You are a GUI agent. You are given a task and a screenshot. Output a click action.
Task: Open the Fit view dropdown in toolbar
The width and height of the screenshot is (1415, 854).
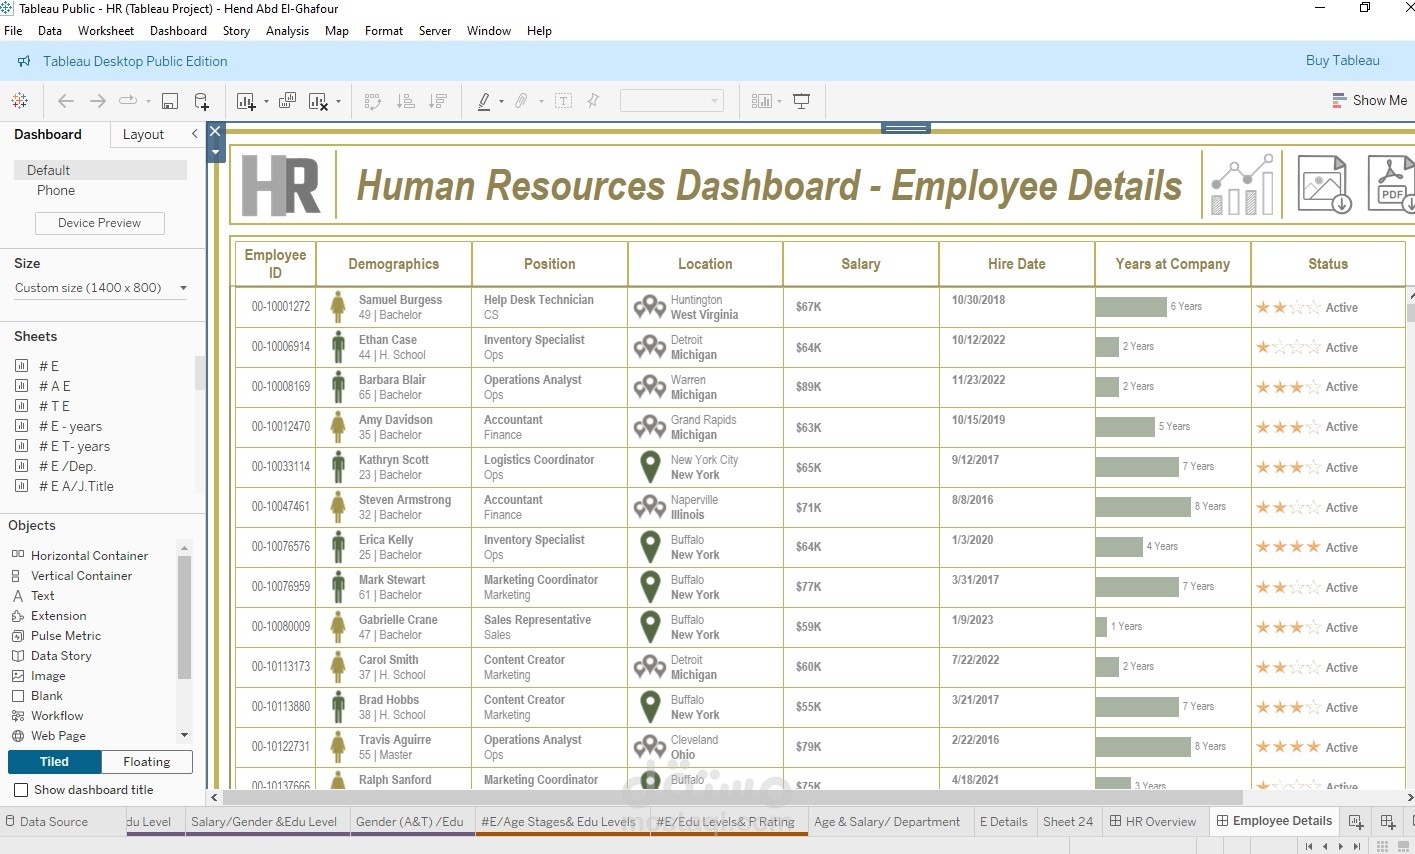[x=671, y=101]
